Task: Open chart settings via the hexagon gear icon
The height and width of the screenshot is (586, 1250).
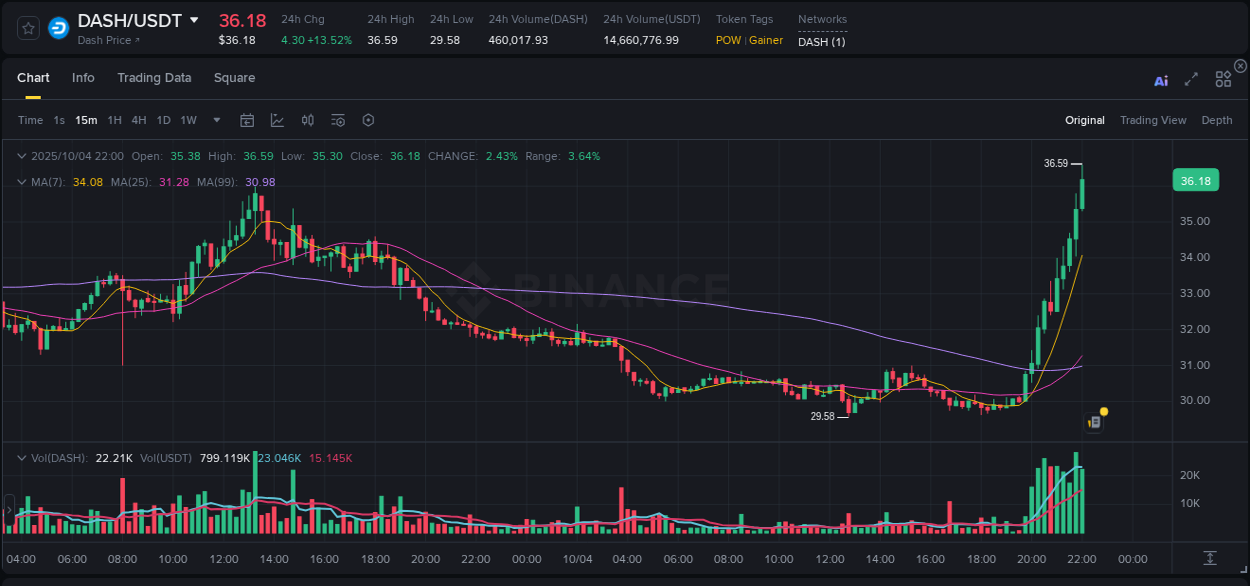Action: [367, 120]
